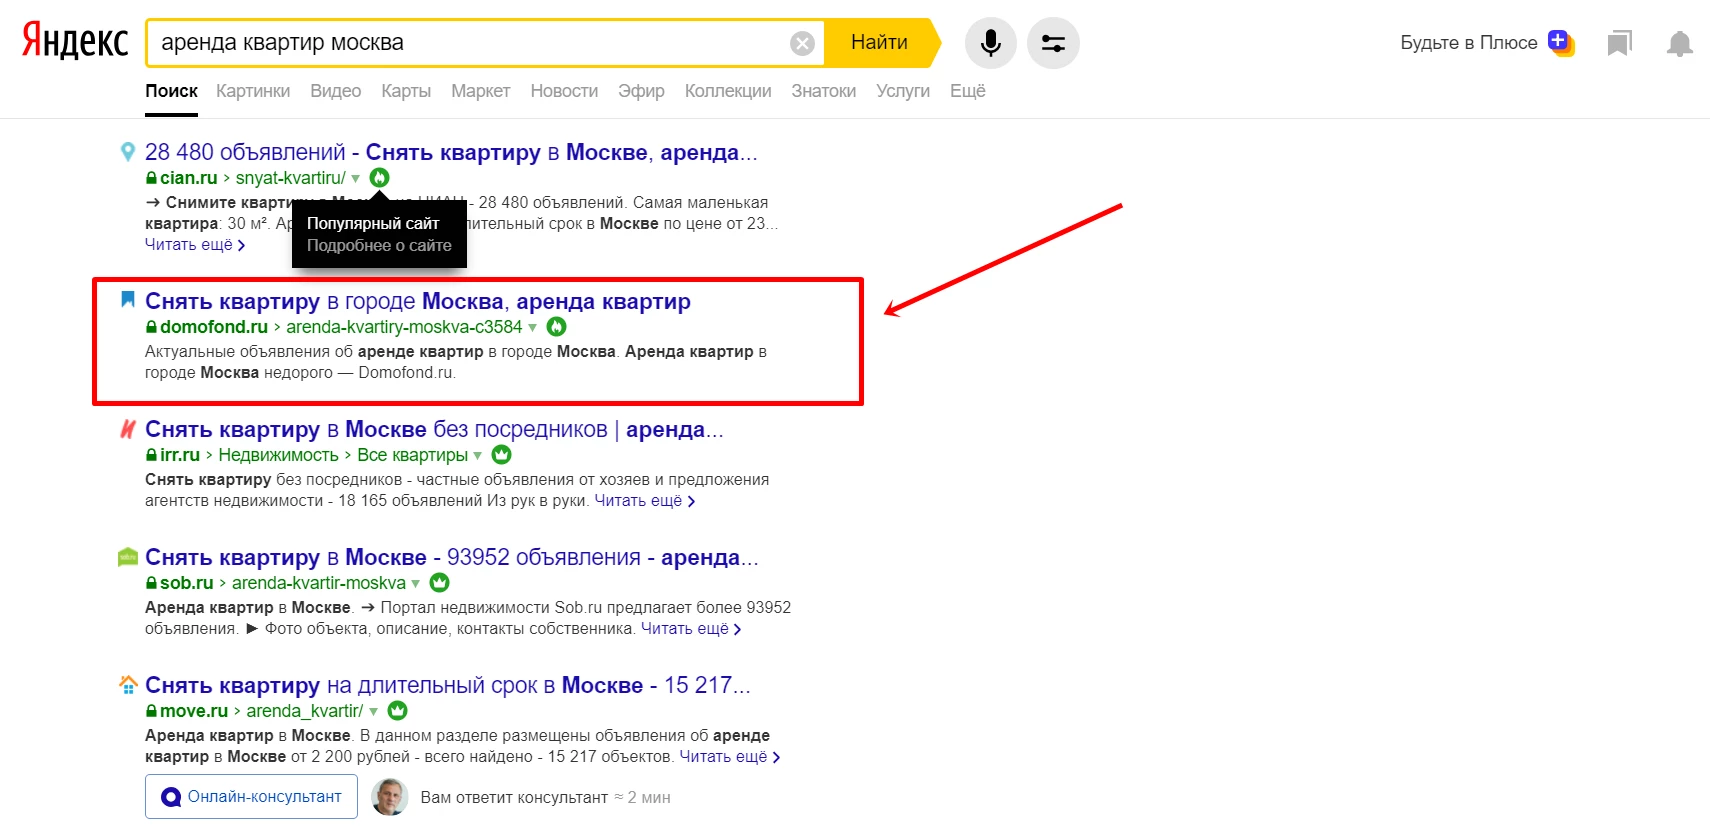Viewport: 1710px width, 835px height.
Task: Click Читать ещё under irr.ru snippet
Action: 645,501
